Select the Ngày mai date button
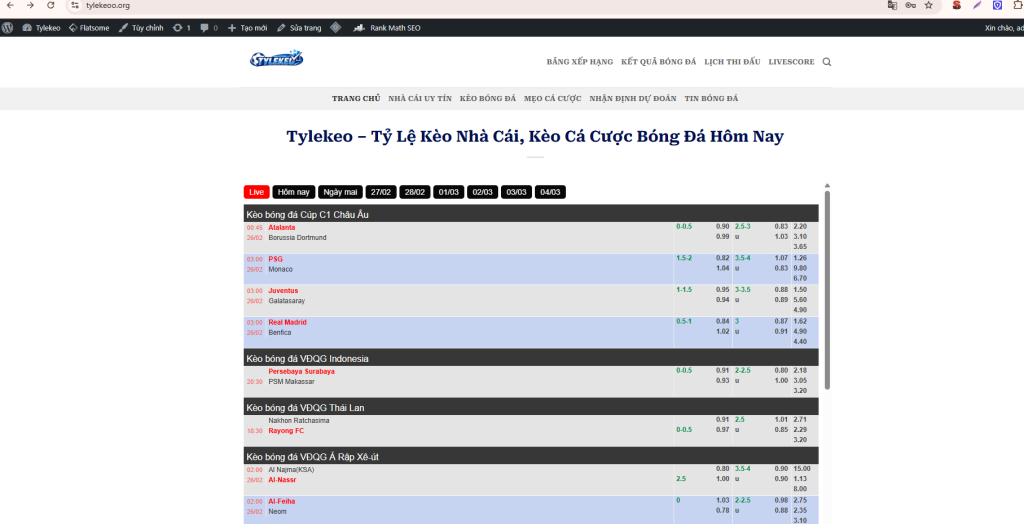The width and height of the screenshot is (1024, 524). click(x=340, y=192)
